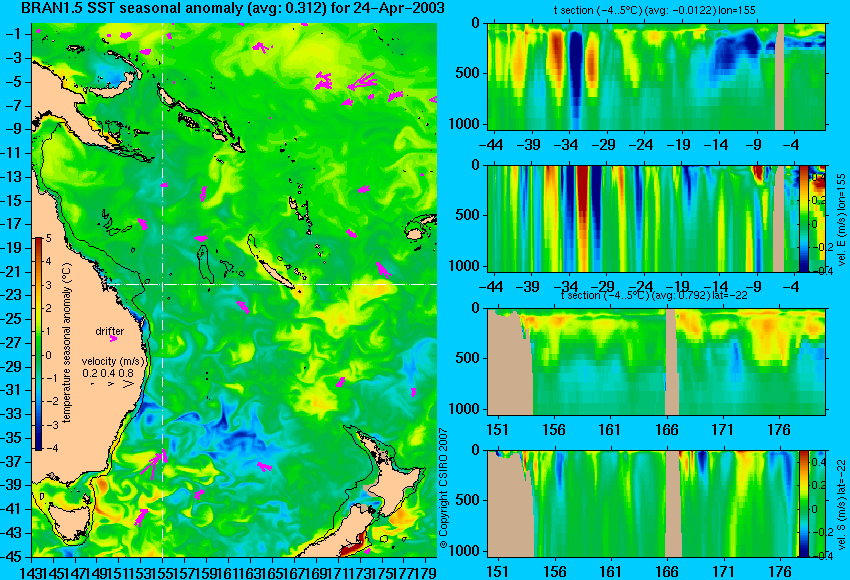This screenshot has width=850, height=580.
Task: Click the 'drifter' legend label
Action: [110, 331]
